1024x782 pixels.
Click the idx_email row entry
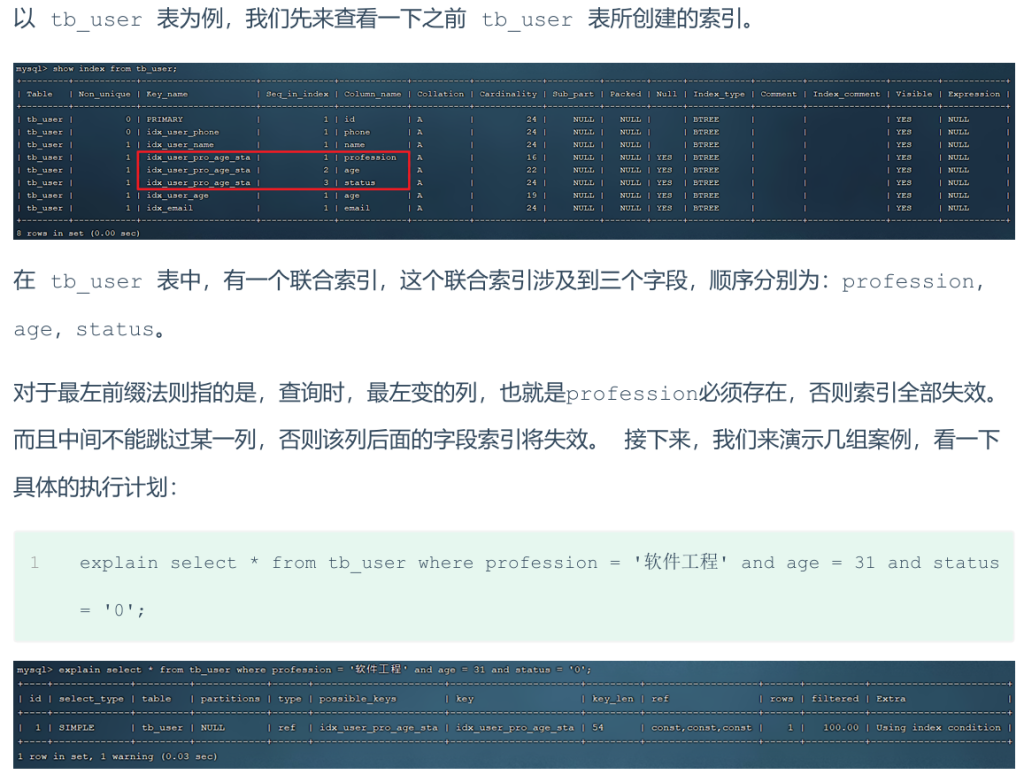[x=168, y=208]
